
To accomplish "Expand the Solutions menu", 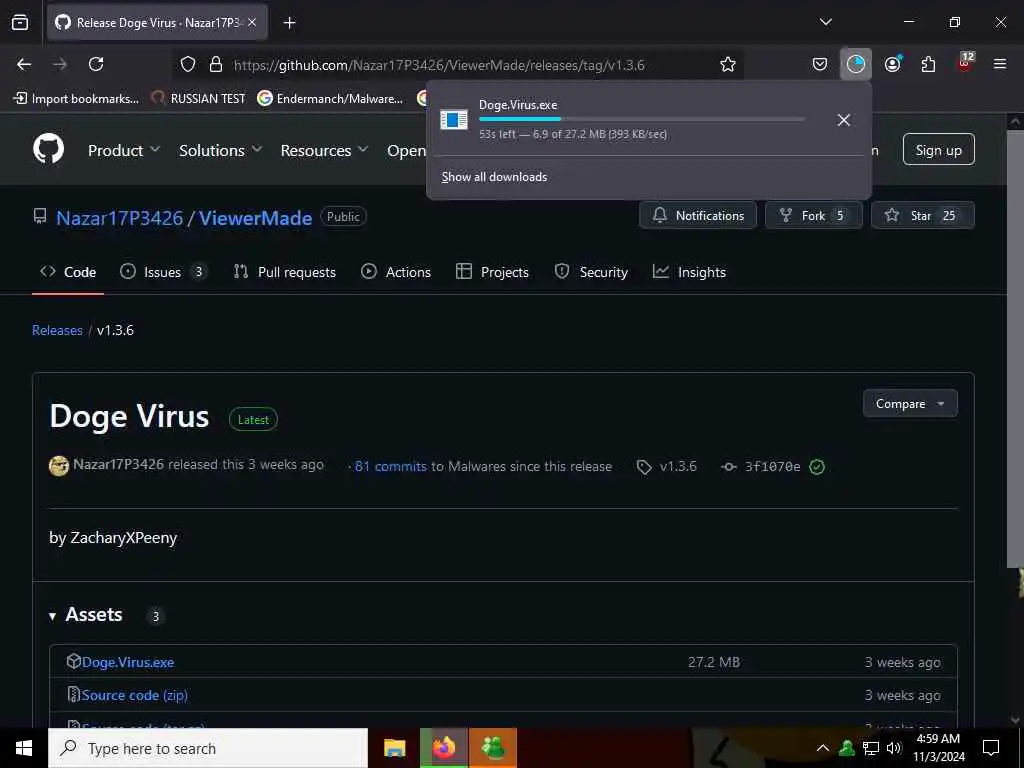I will click(221, 150).
